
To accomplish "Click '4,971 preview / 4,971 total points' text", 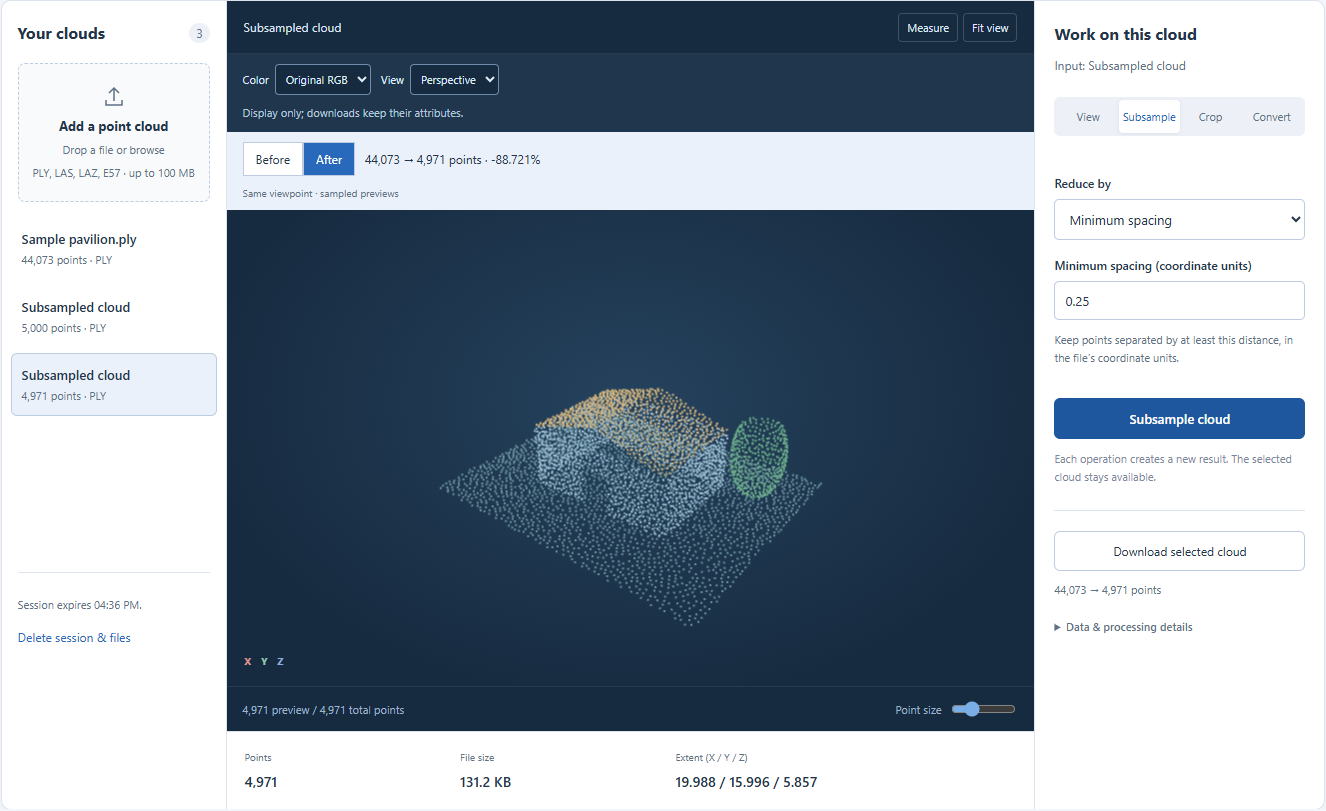I will [x=323, y=710].
